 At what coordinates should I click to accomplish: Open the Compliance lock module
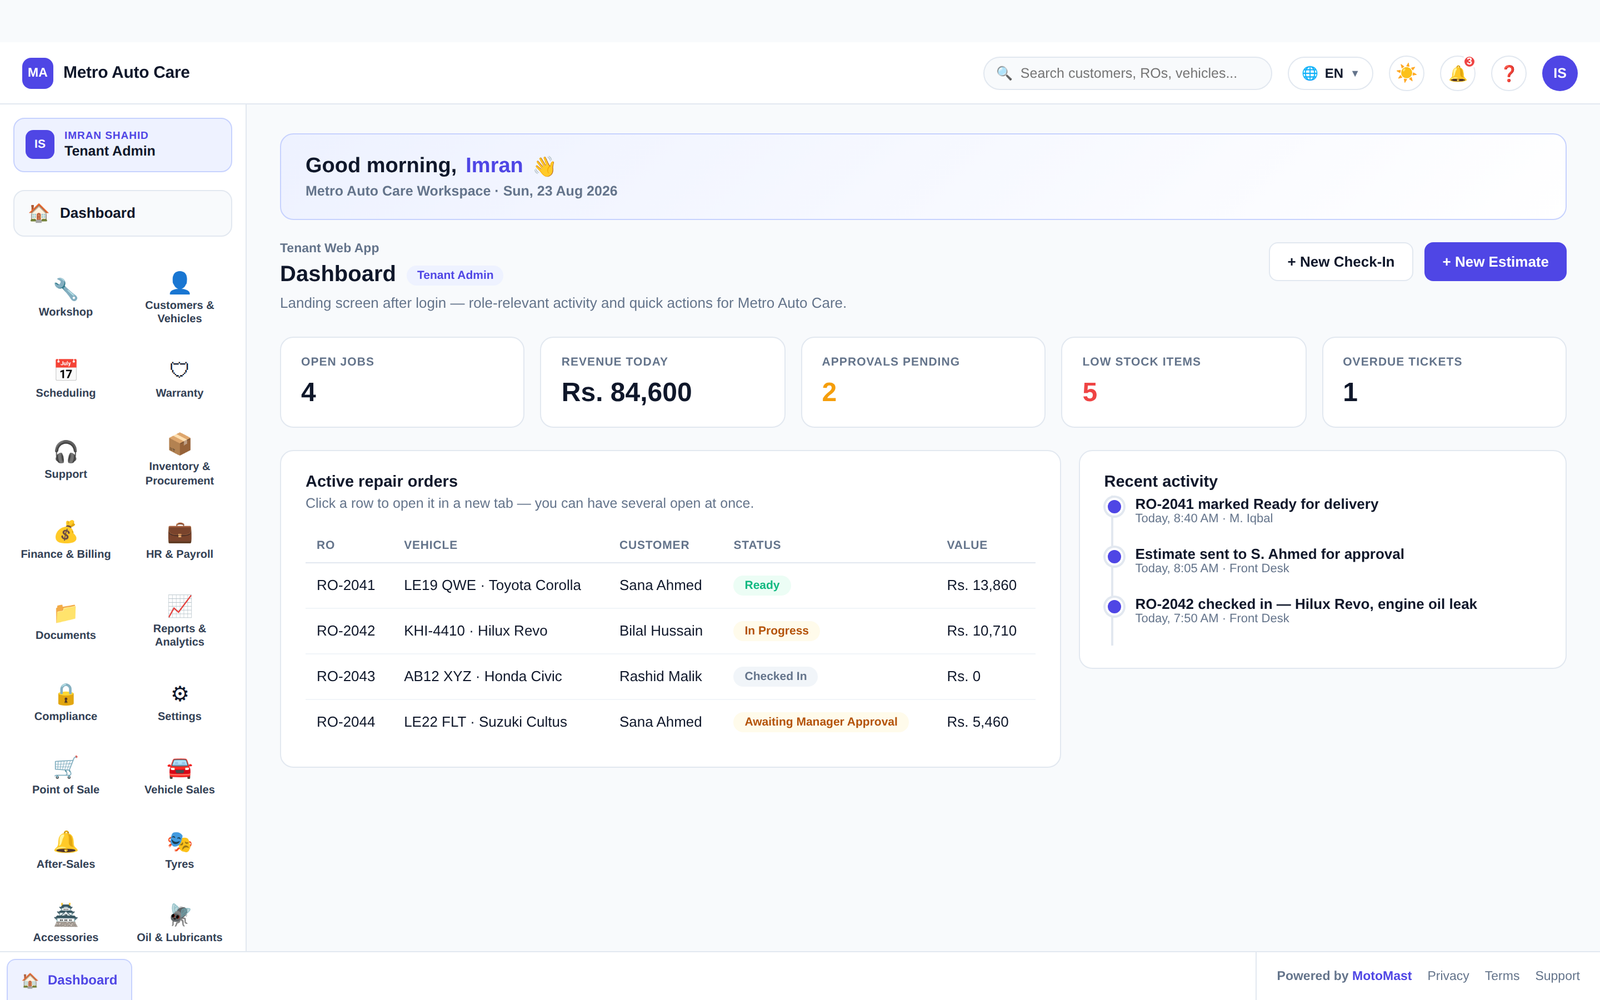66,703
